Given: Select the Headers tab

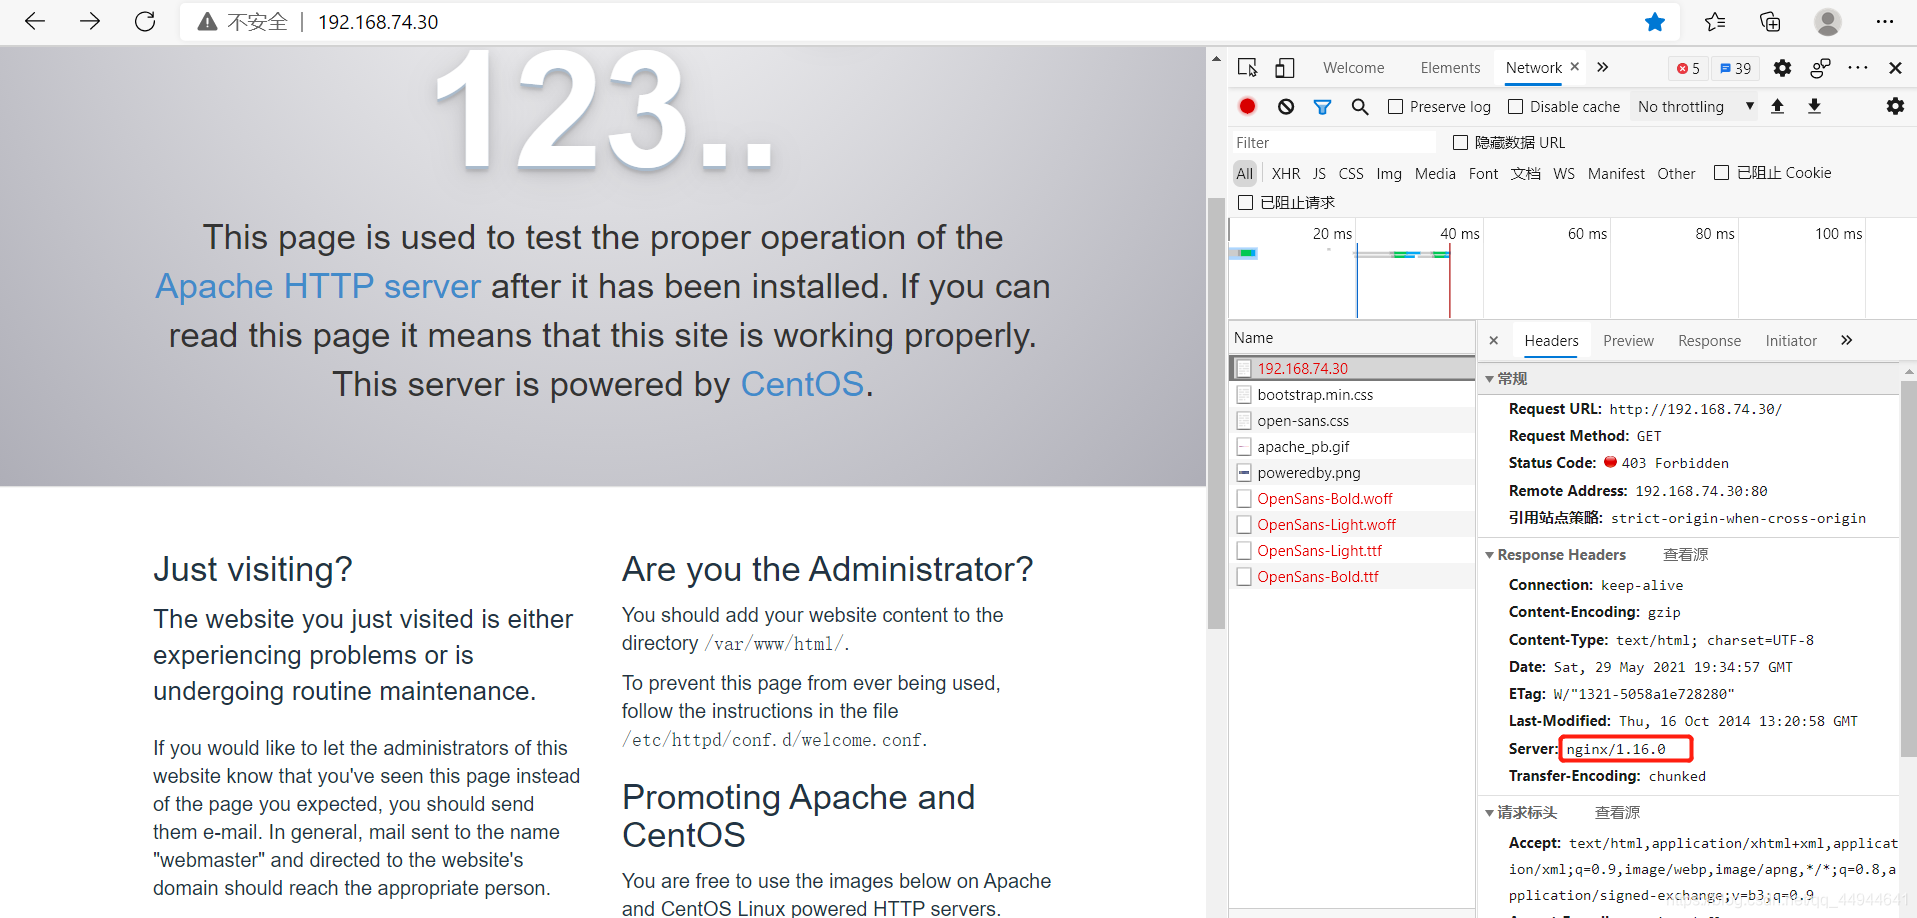Looking at the screenshot, I should pos(1551,340).
